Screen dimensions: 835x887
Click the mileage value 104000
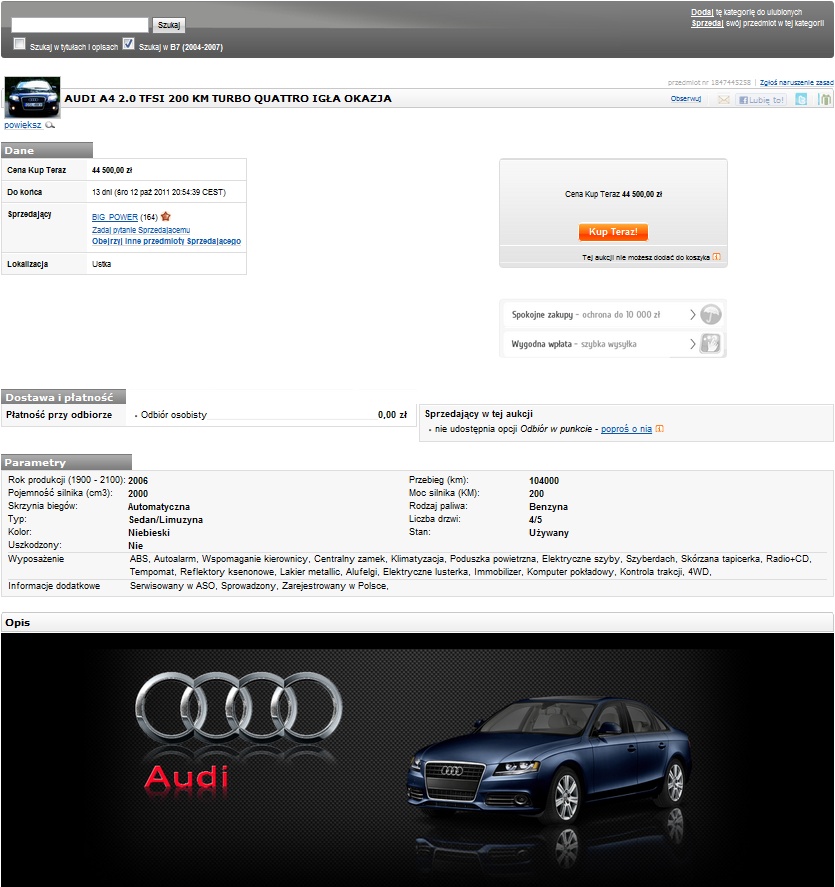pos(544,480)
